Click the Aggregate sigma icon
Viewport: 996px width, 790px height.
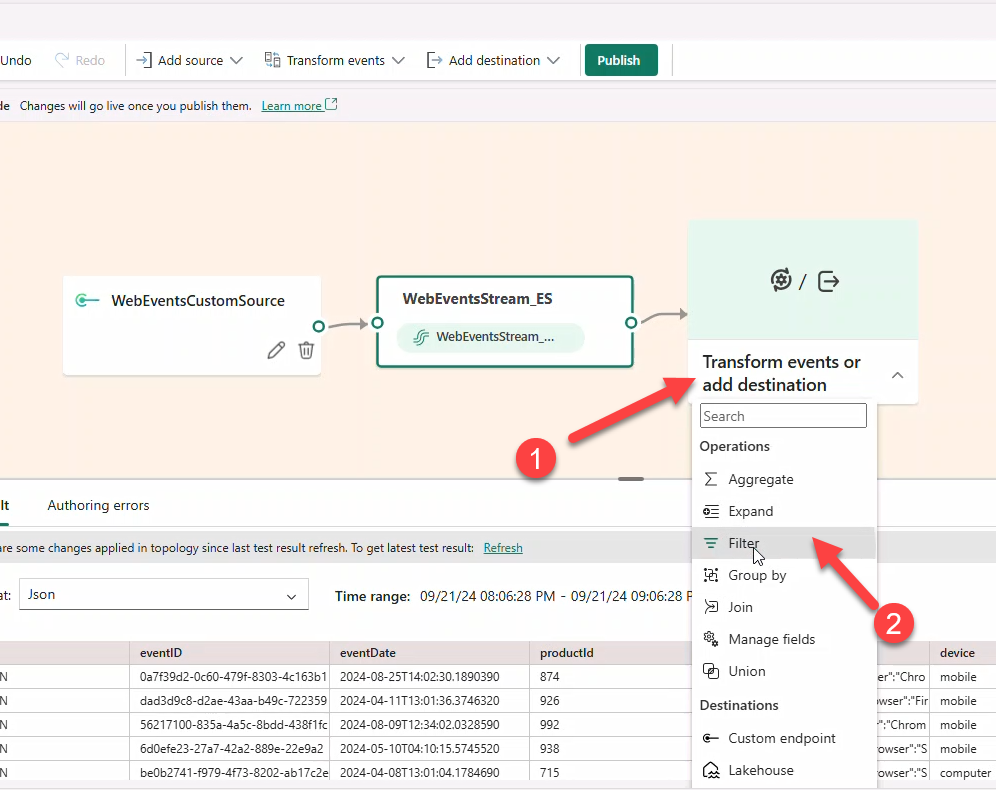pos(711,479)
